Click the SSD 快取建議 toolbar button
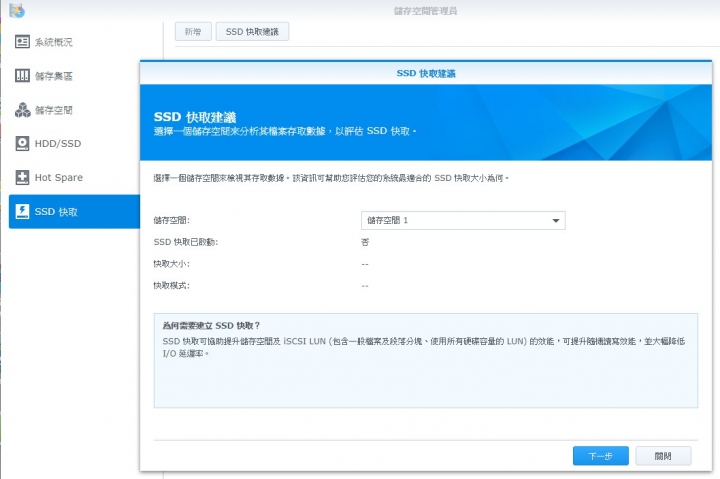Screen dimensions: 720x479 click(252, 32)
